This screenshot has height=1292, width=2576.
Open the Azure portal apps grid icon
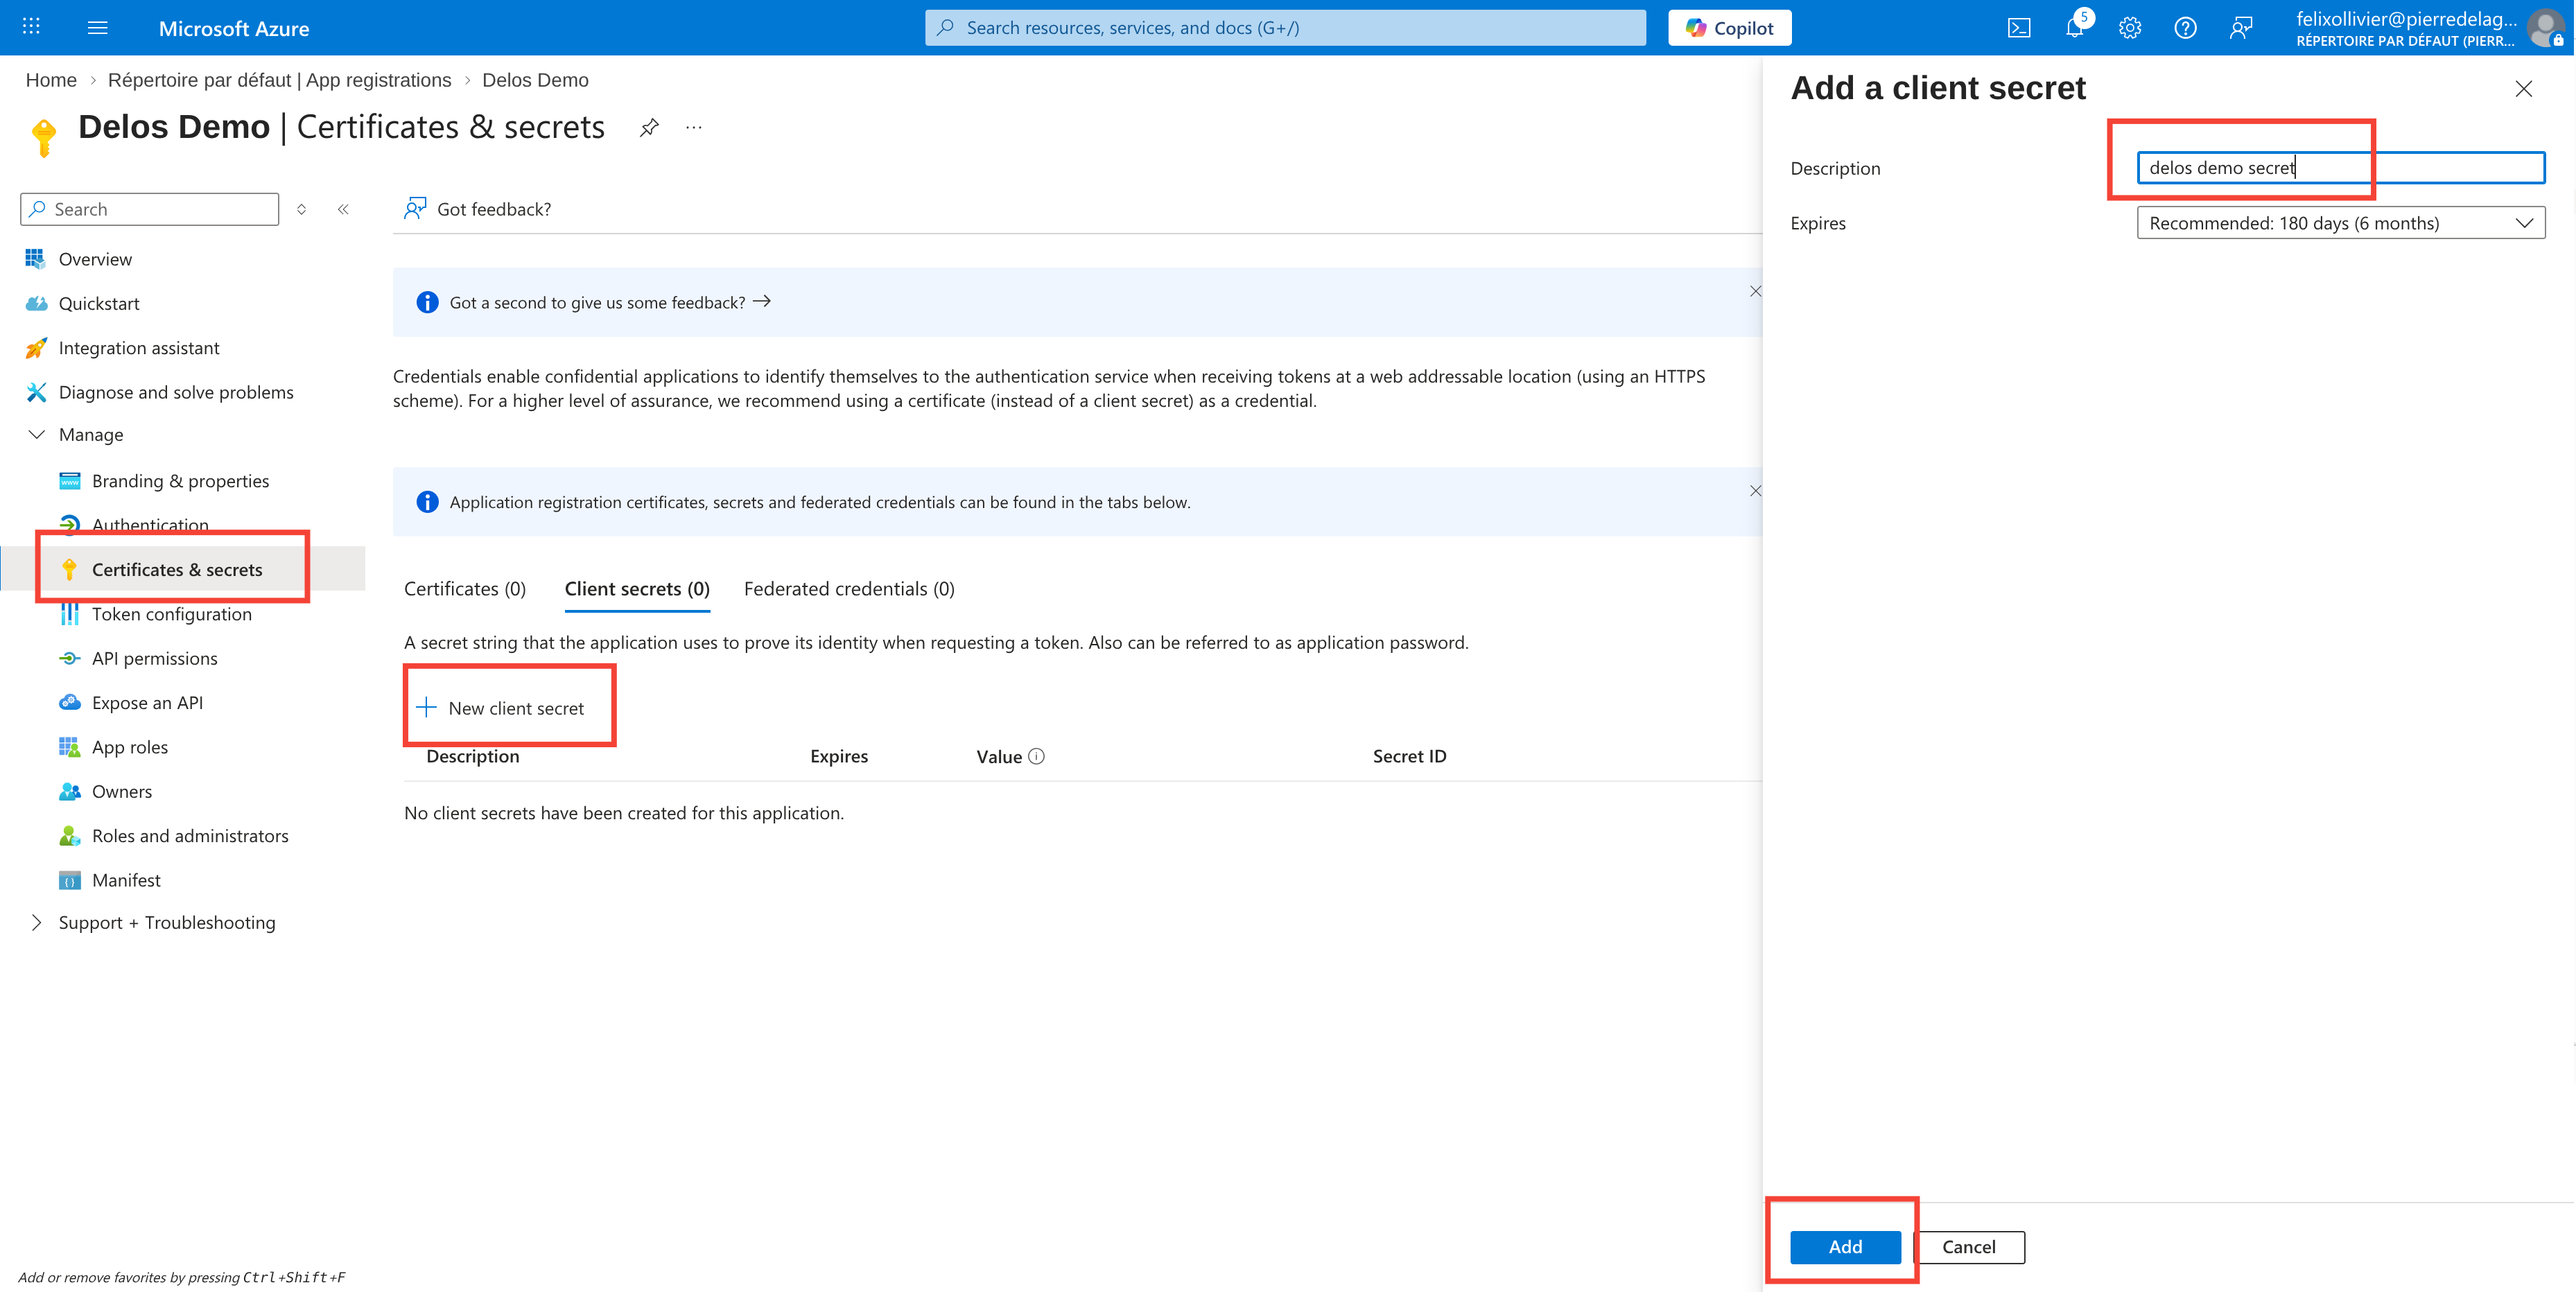[31, 27]
